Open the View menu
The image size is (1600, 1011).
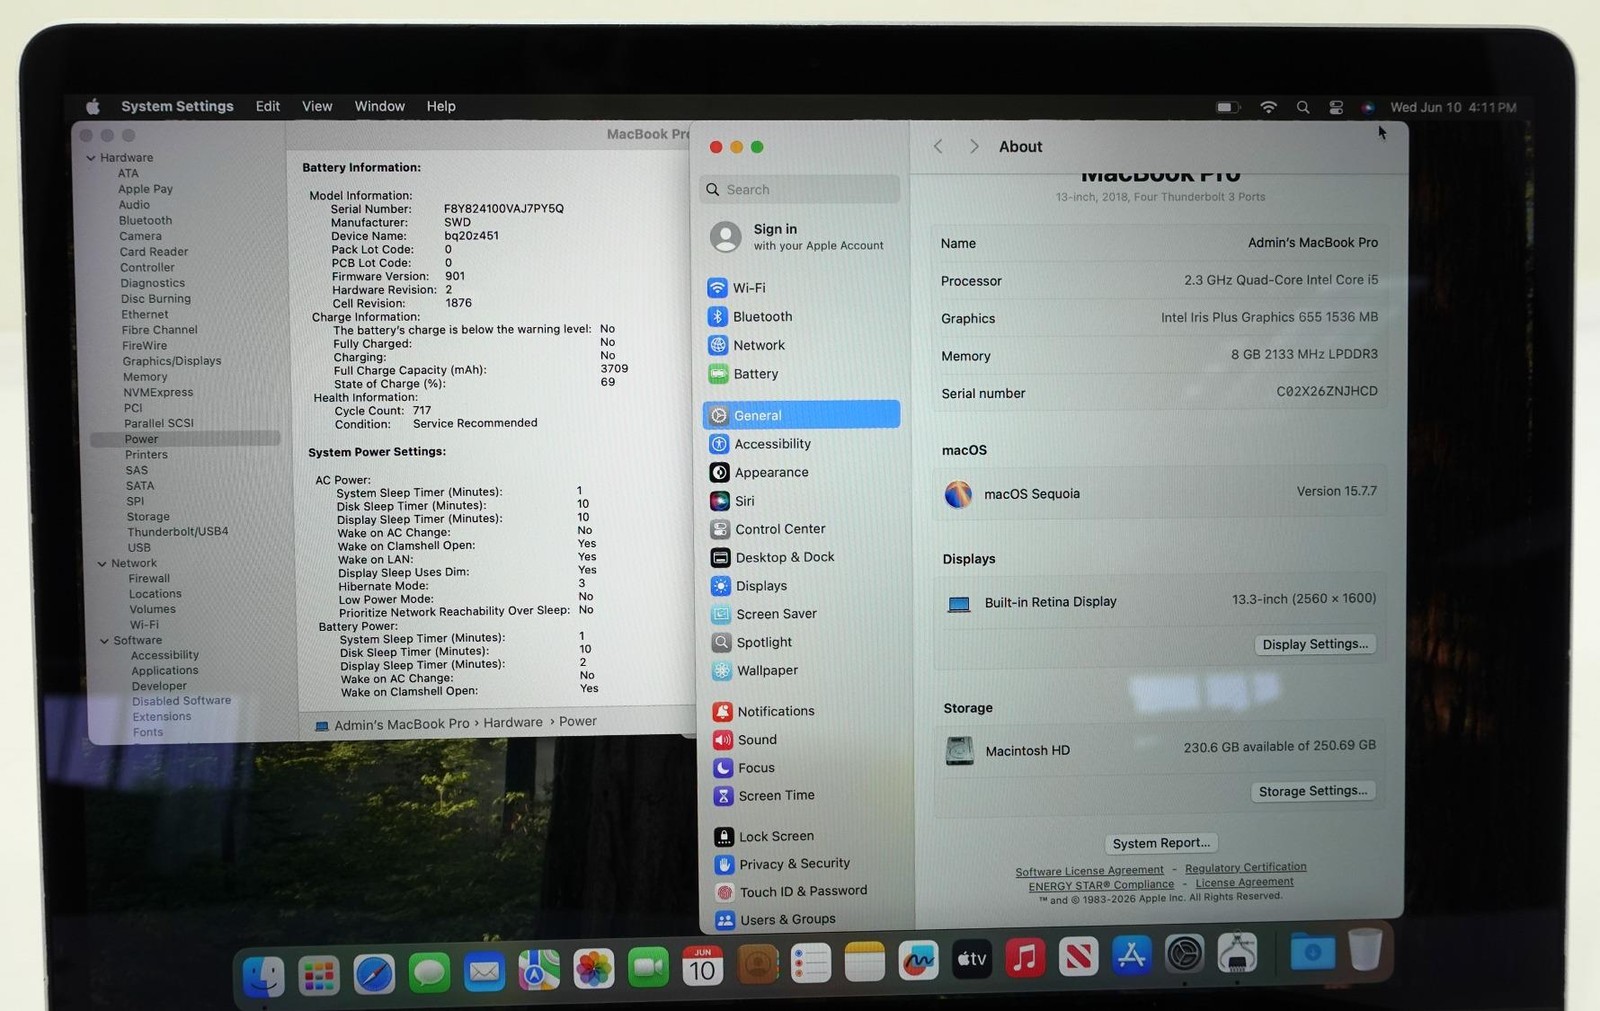[317, 106]
